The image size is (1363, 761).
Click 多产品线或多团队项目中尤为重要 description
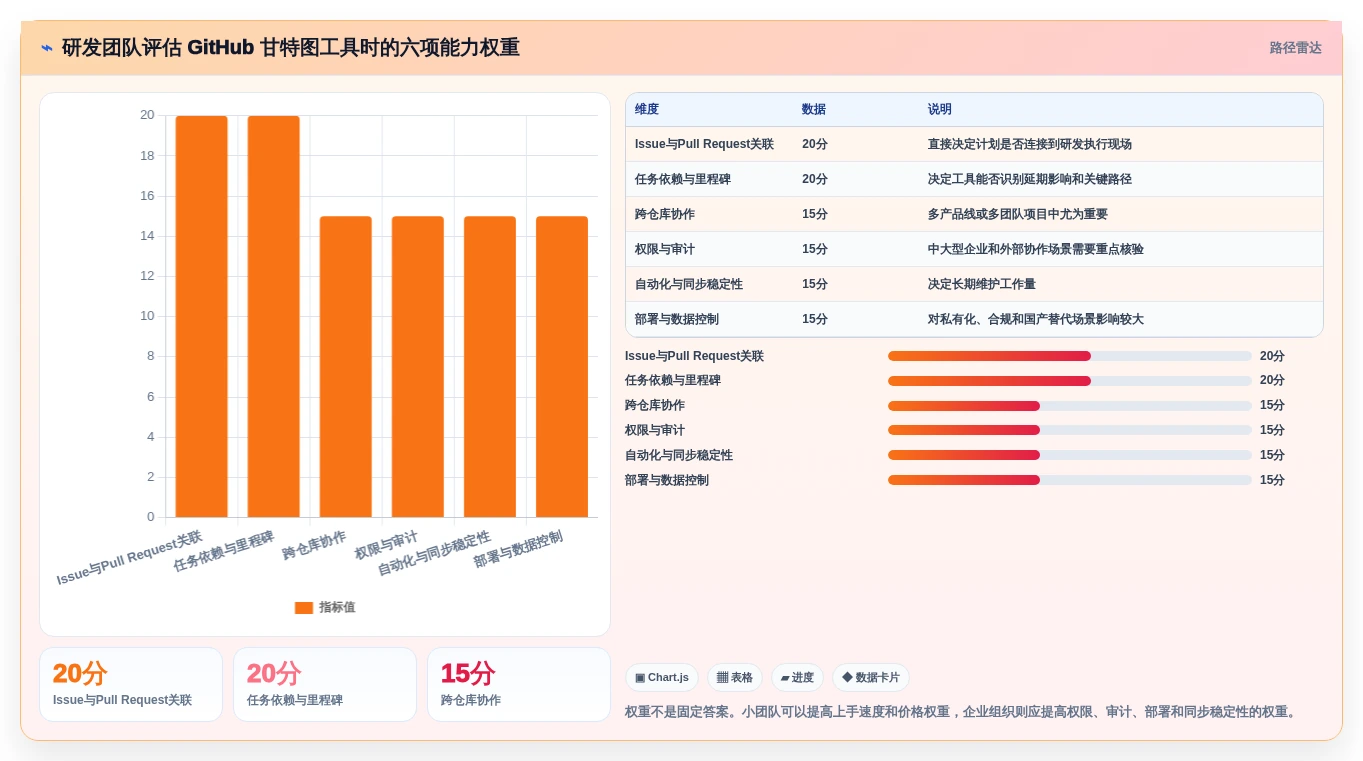pyautogui.click(x=1018, y=214)
